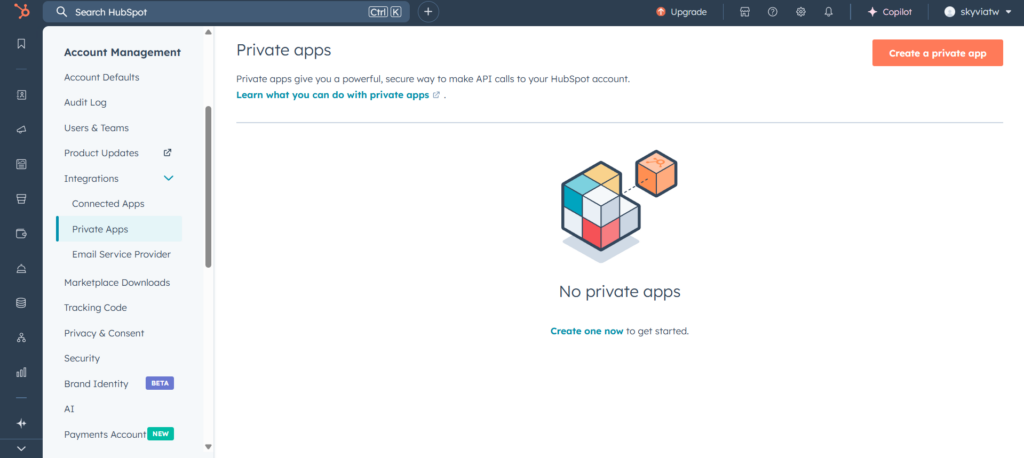Expand the left rail with bottom chevron
The image size is (1024, 458).
click(21, 448)
